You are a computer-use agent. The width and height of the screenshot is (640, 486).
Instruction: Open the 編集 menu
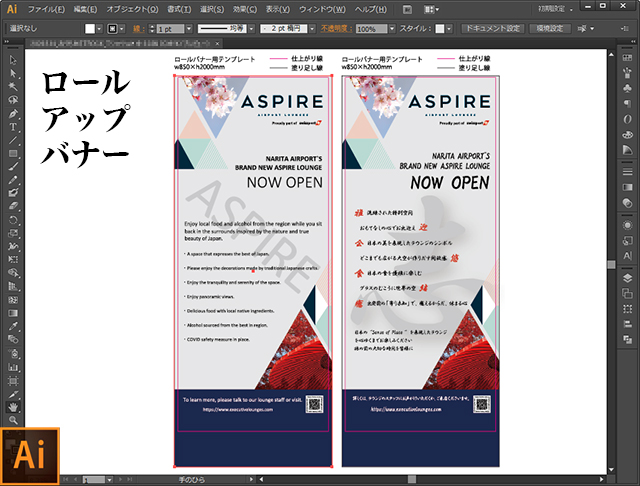(x=85, y=9)
